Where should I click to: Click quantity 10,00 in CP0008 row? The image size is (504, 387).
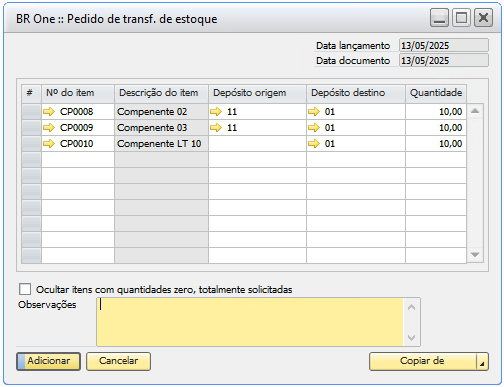point(436,112)
